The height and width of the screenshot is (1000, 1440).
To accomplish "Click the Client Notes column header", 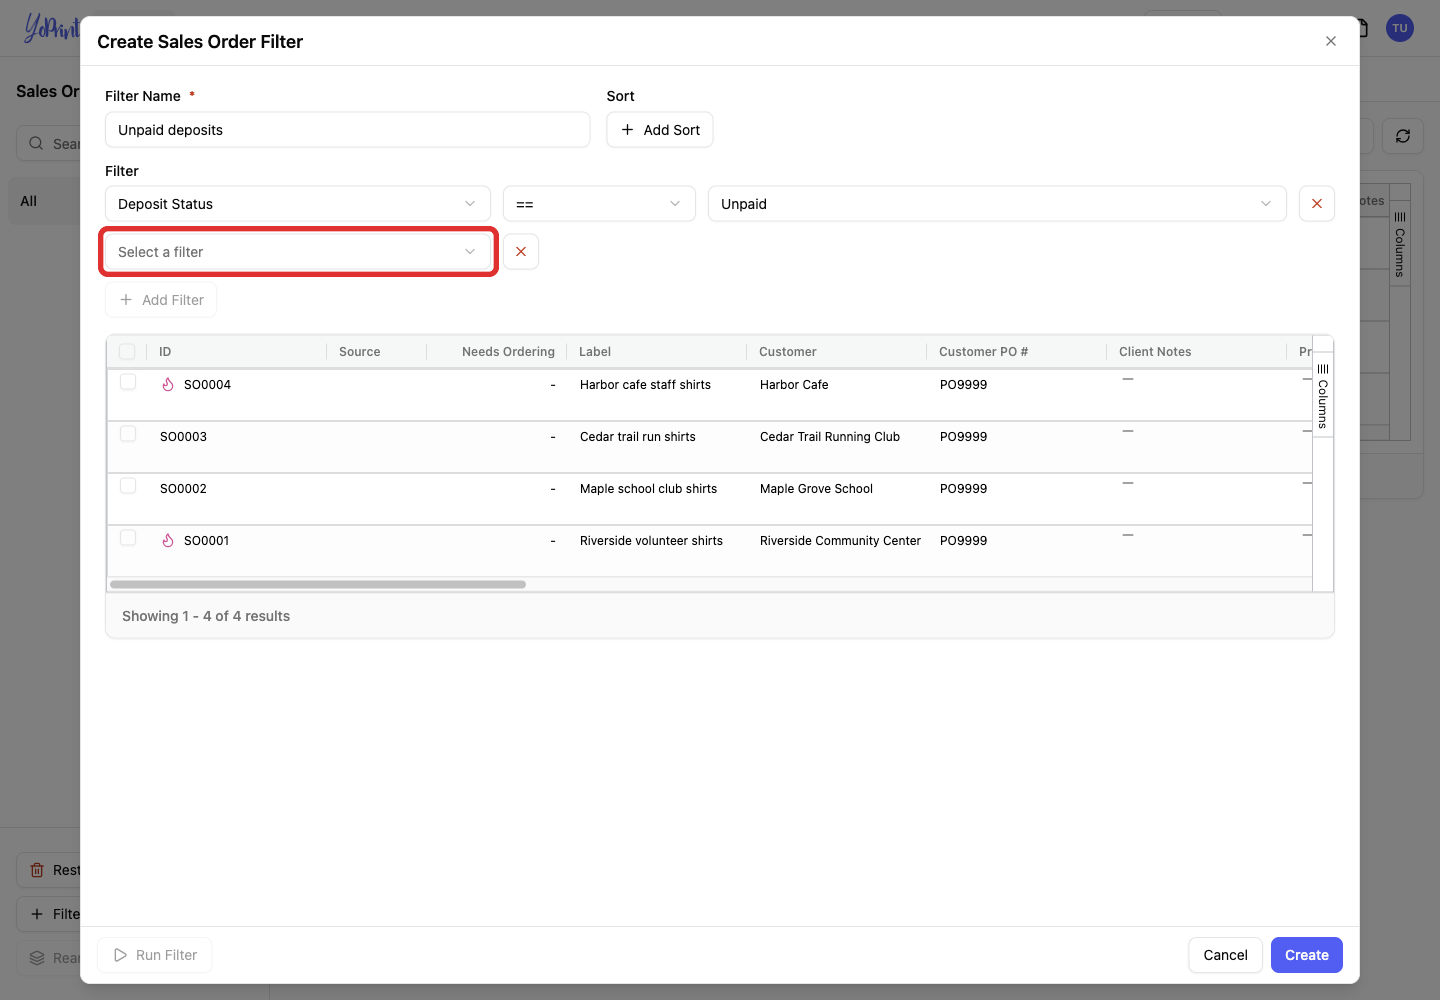I will [x=1155, y=352].
